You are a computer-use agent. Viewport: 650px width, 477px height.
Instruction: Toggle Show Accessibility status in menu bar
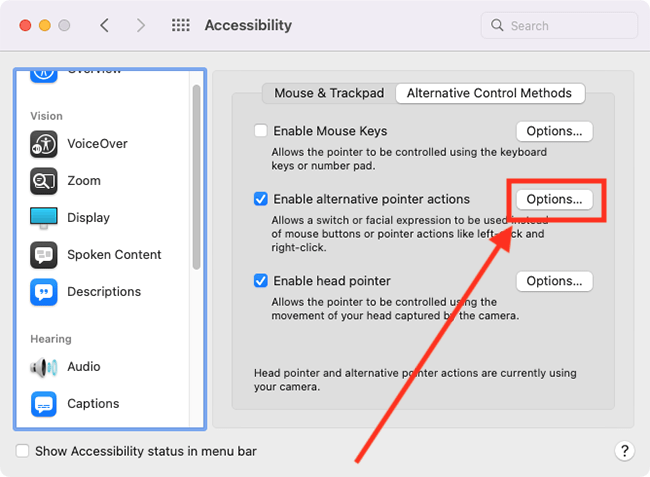[22, 450]
